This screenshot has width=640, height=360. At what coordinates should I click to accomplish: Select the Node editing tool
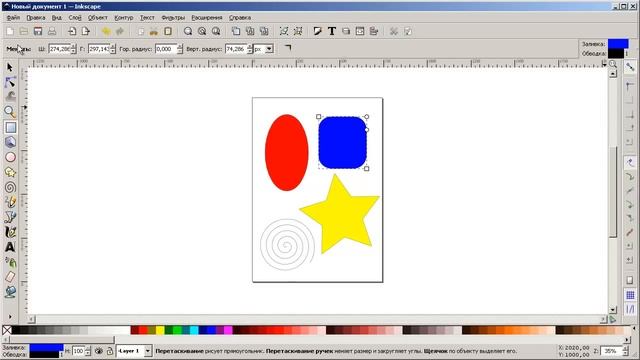(10, 82)
